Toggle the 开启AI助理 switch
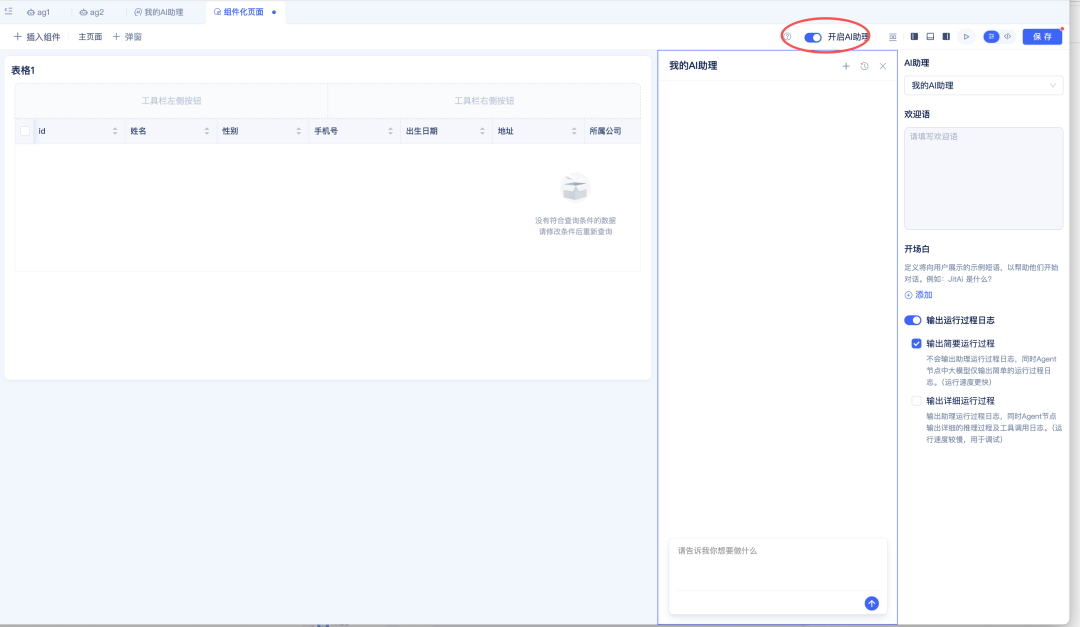 pyautogui.click(x=813, y=37)
